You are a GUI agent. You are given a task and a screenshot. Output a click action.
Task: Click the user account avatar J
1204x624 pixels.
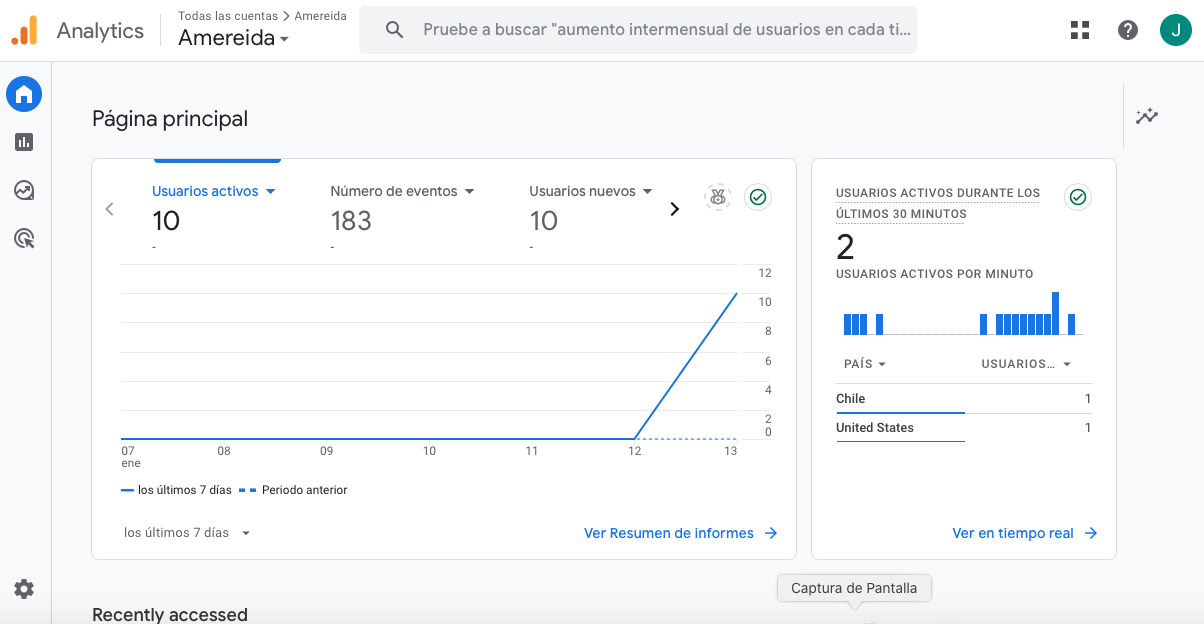pos(1176,30)
